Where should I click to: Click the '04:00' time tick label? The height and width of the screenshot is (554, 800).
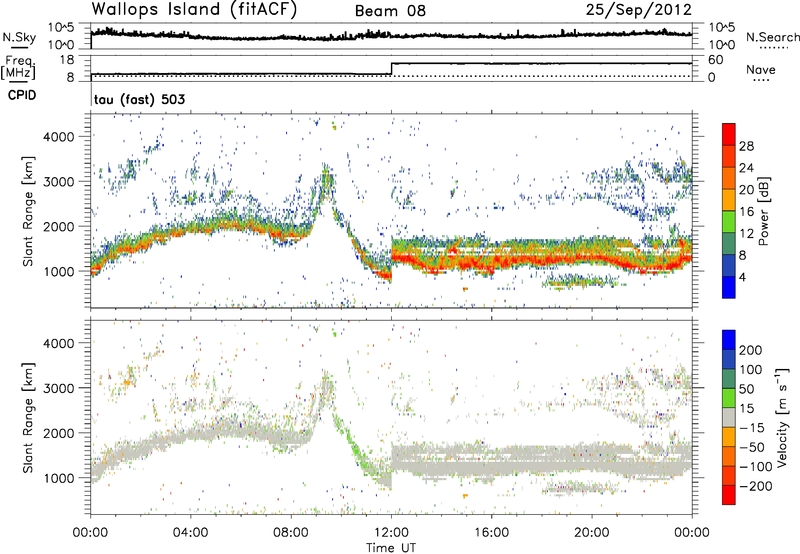point(190,533)
